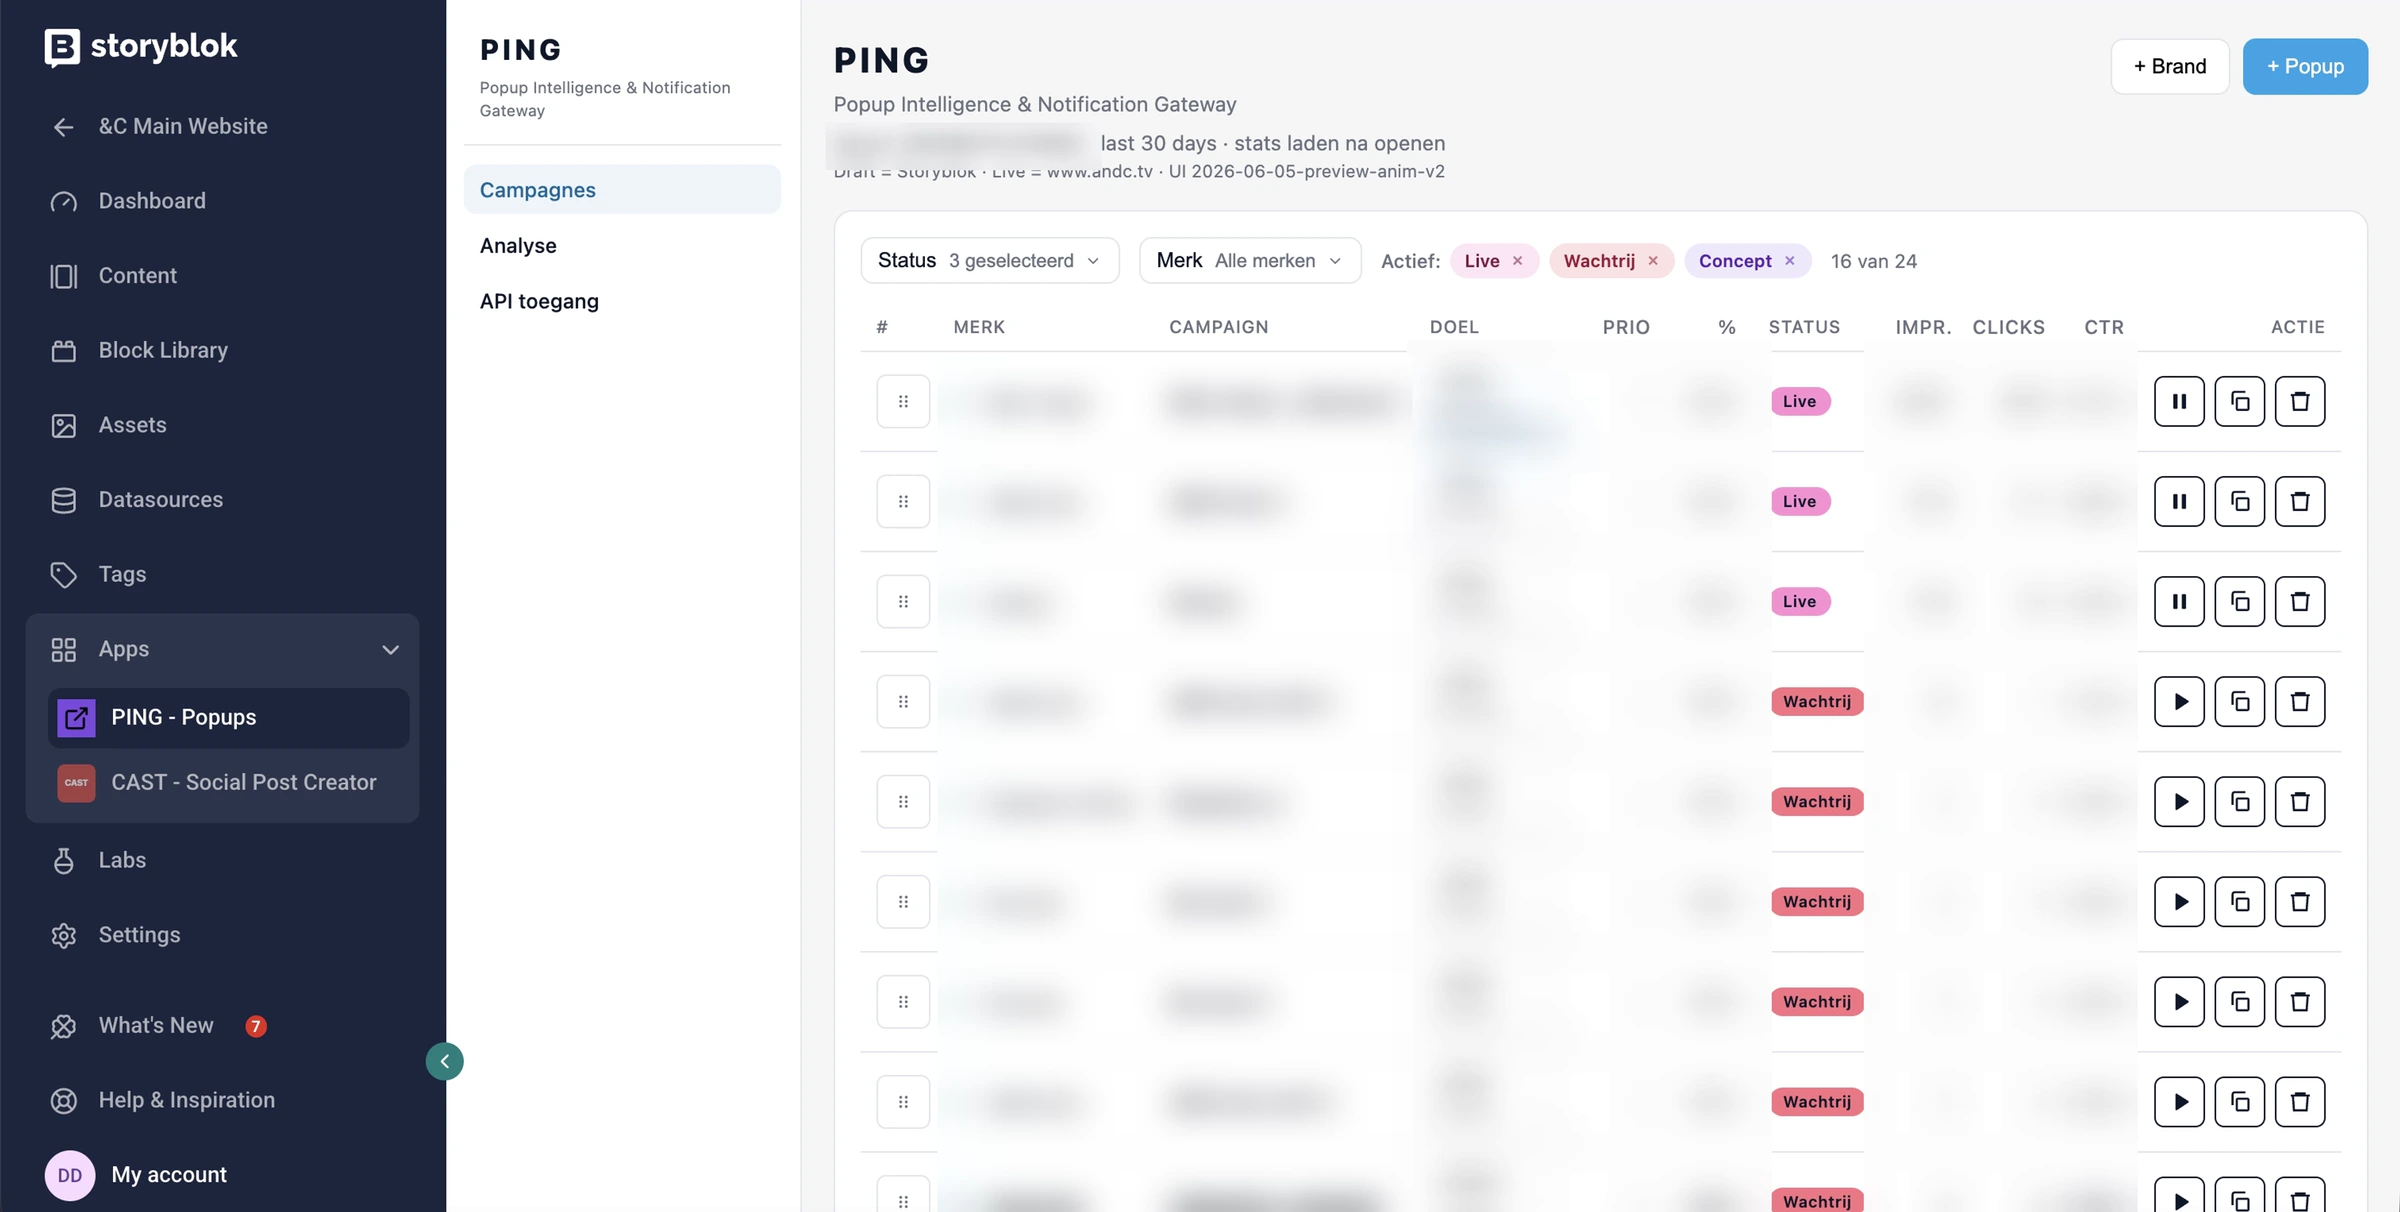Grab drag handle of first Live row
This screenshot has height=1212, width=2400.
click(903, 401)
